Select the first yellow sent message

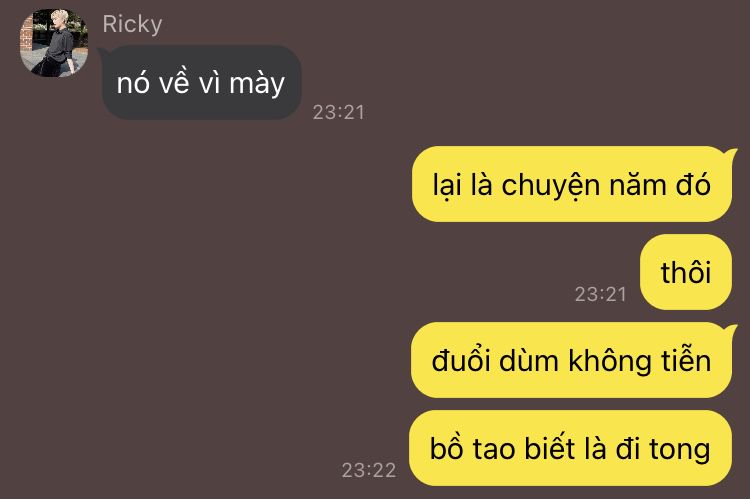tap(572, 184)
